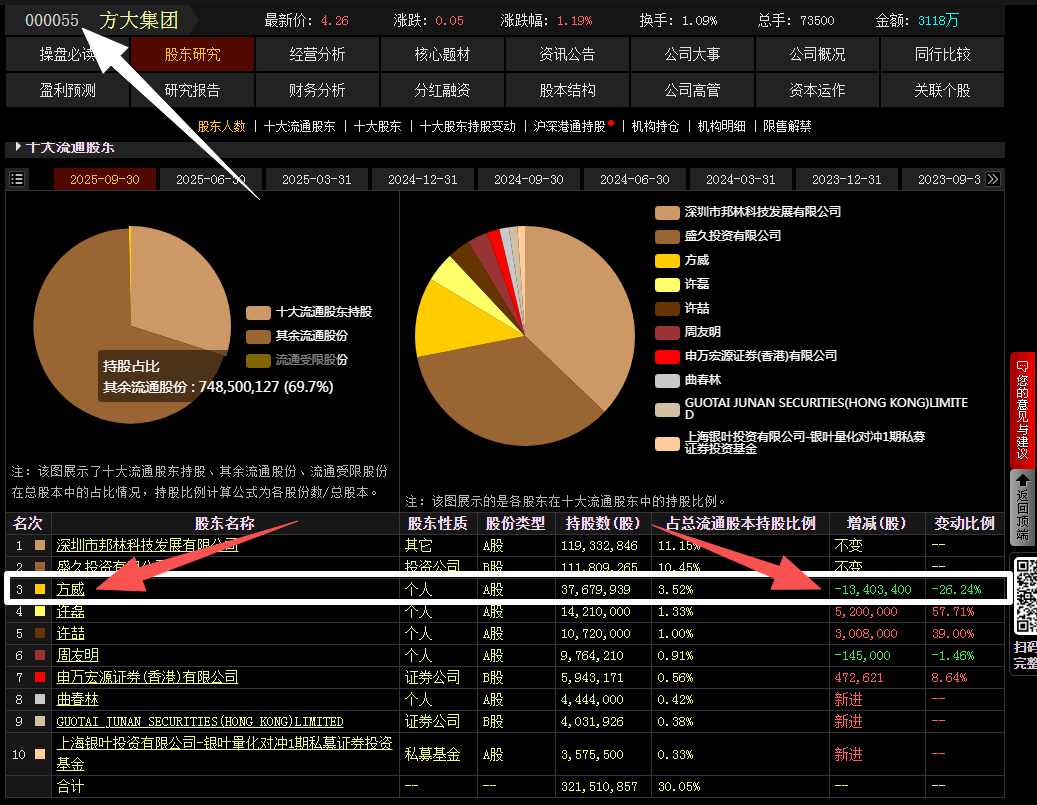This screenshot has width=1037, height=805.
Task: Open 机构持仓 sub-section
Action: 655,126
